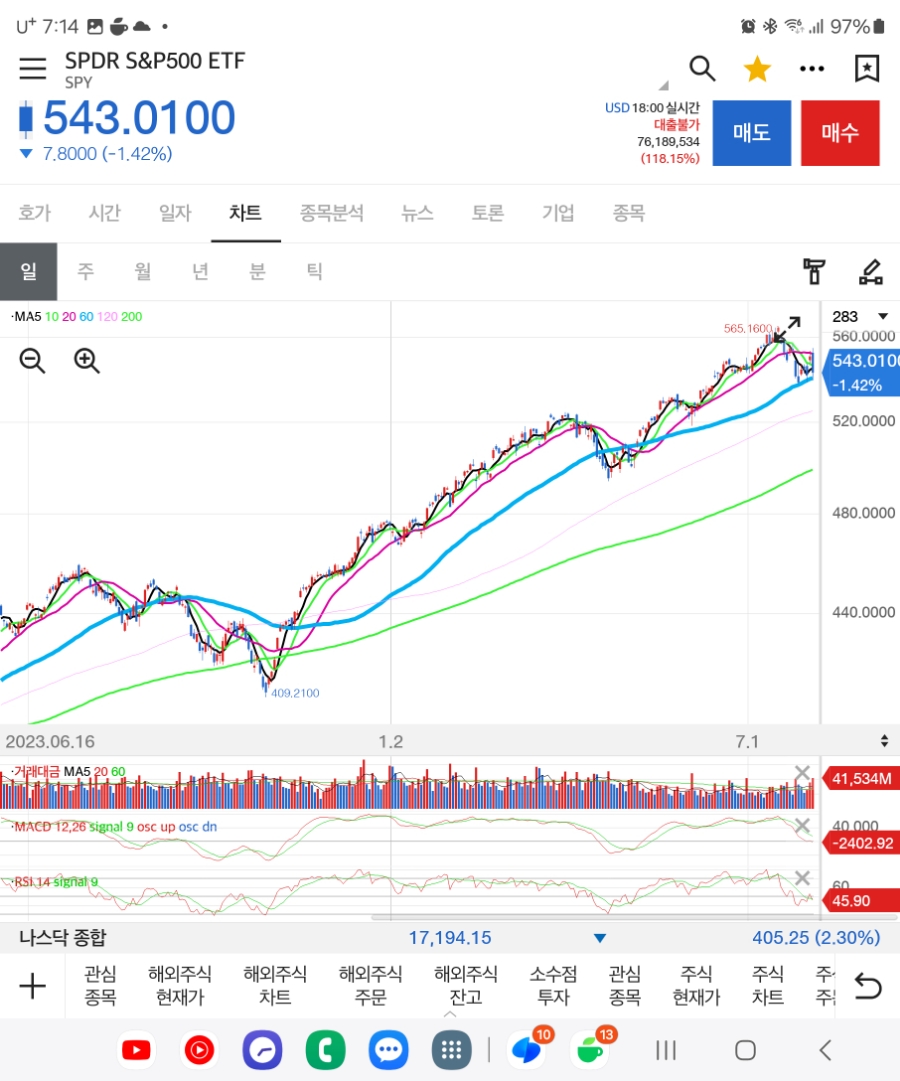Open the green phone dock app
The height and width of the screenshot is (1081, 900).
(x=326, y=1050)
